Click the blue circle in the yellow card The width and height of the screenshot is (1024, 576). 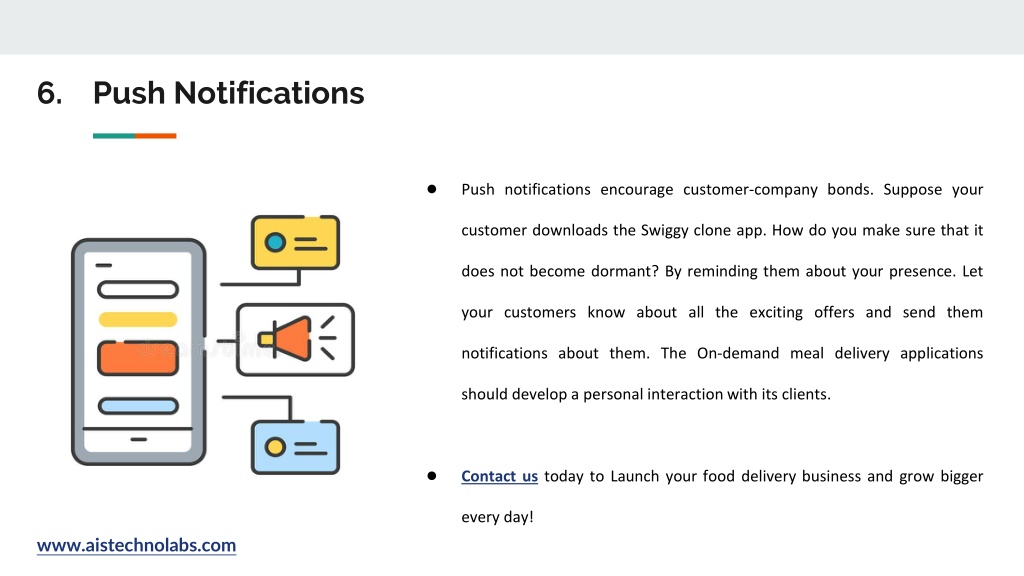pos(275,242)
